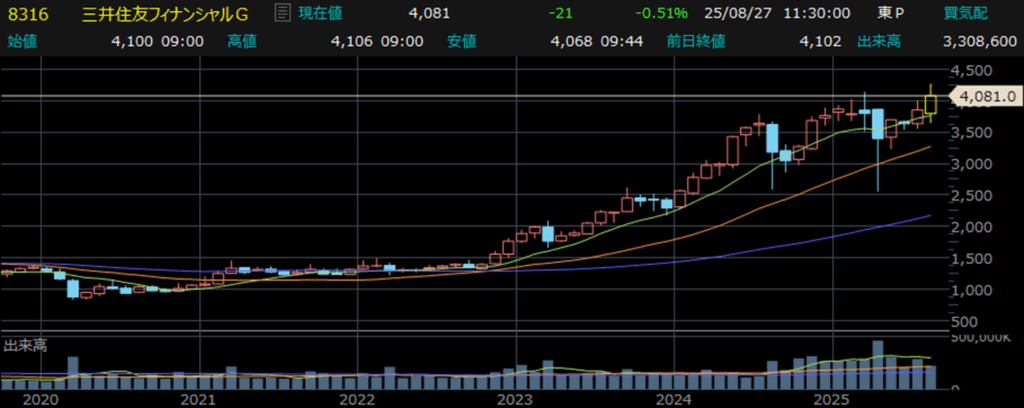Click the -0.51% change percentage
This screenshot has height=408, width=1024.
pyautogui.click(x=664, y=14)
